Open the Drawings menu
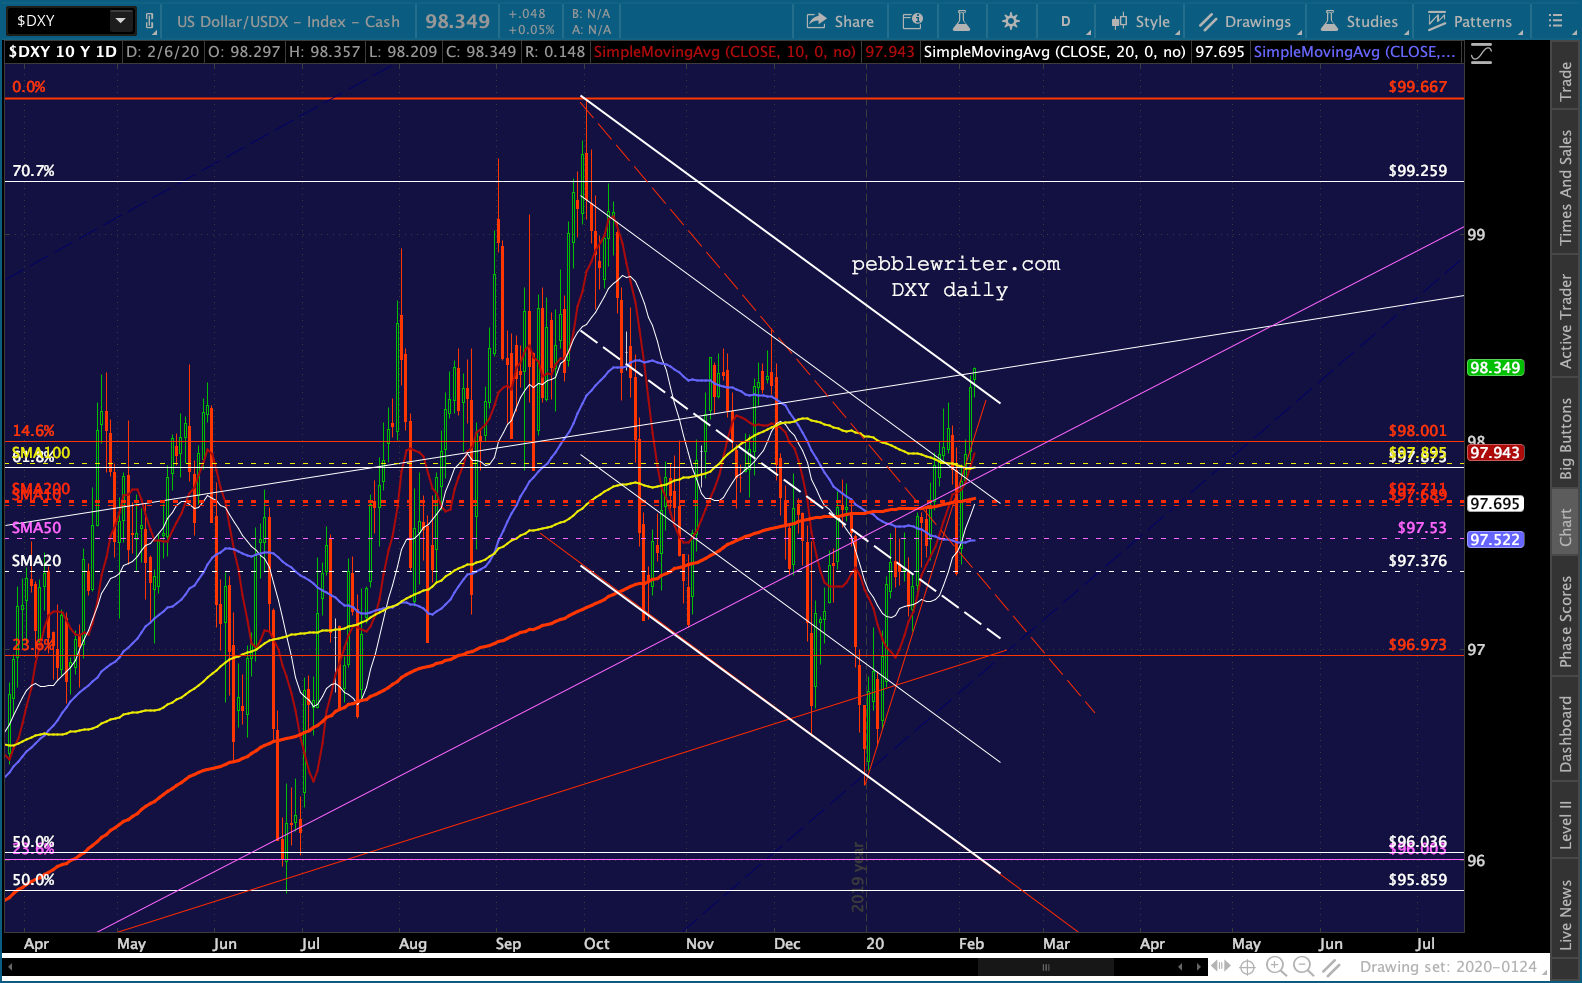This screenshot has width=1582, height=983. click(x=1246, y=21)
